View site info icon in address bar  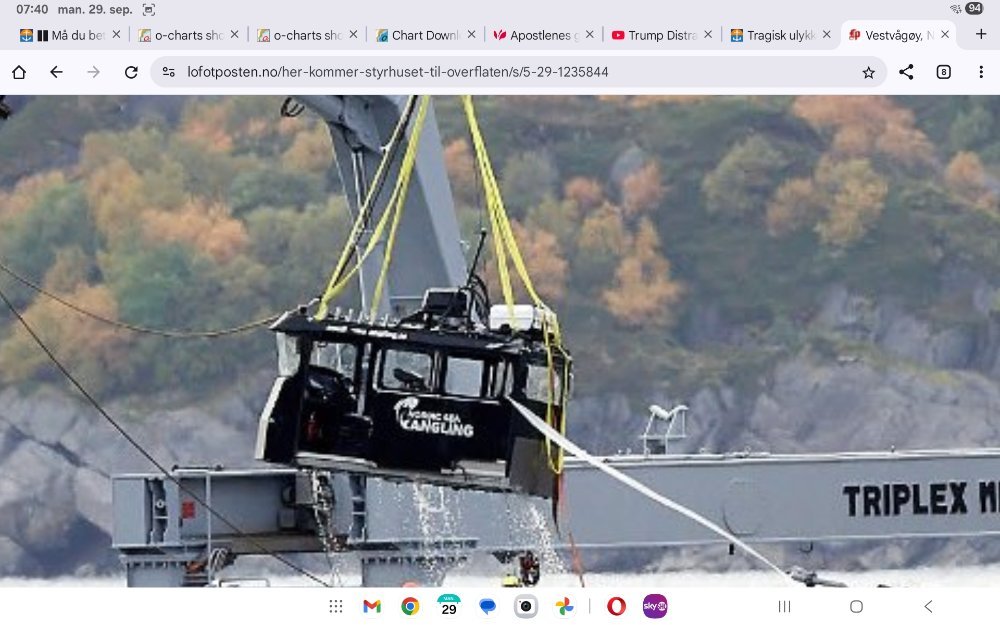click(168, 72)
